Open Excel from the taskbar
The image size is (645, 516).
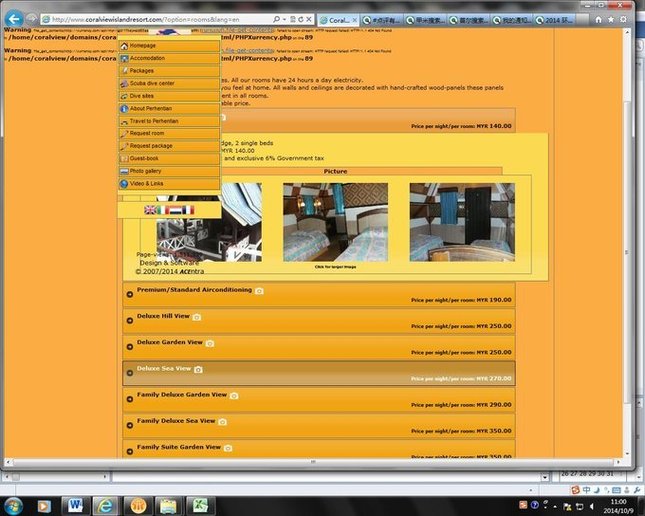(x=200, y=506)
